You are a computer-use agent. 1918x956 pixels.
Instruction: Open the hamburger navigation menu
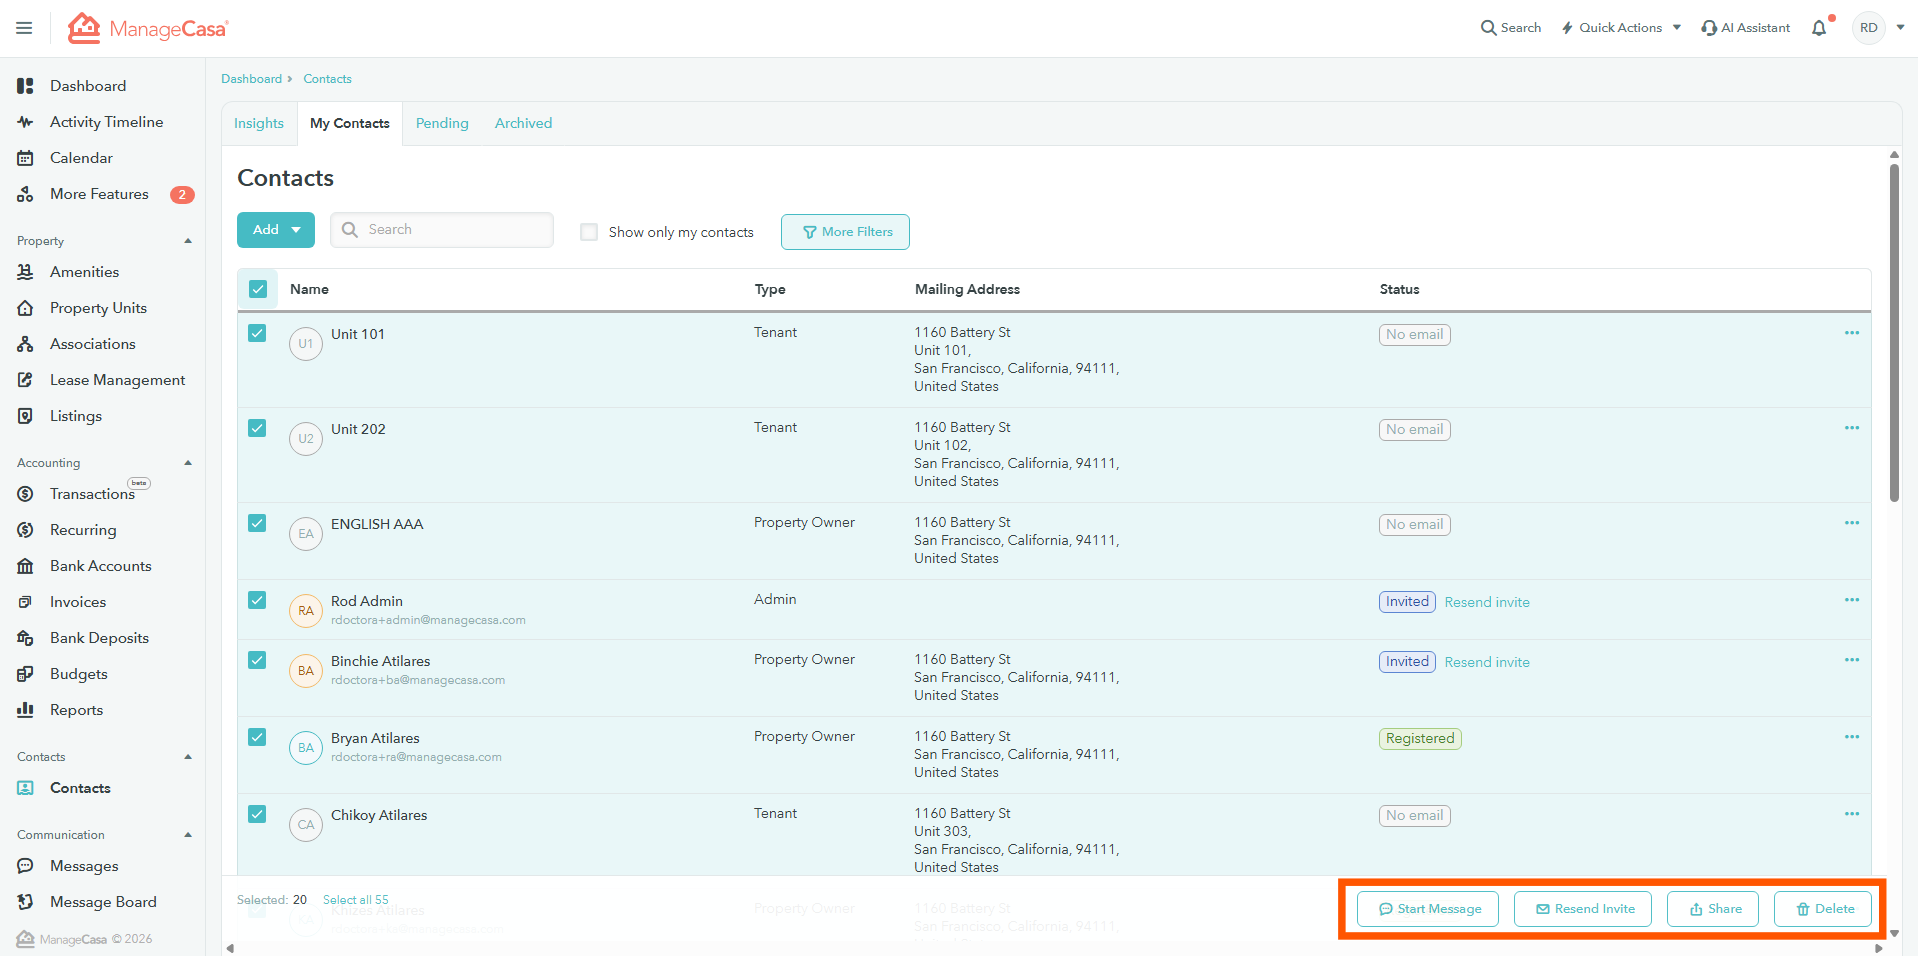click(24, 28)
